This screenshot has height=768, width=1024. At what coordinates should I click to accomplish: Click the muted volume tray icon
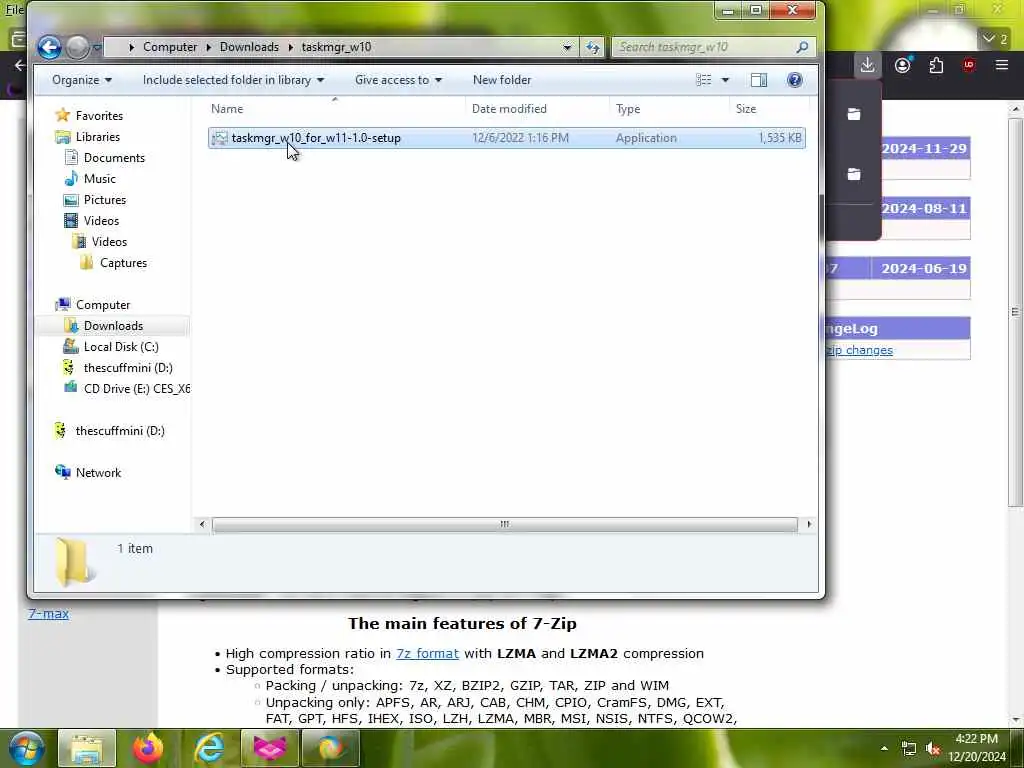point(933,748)
